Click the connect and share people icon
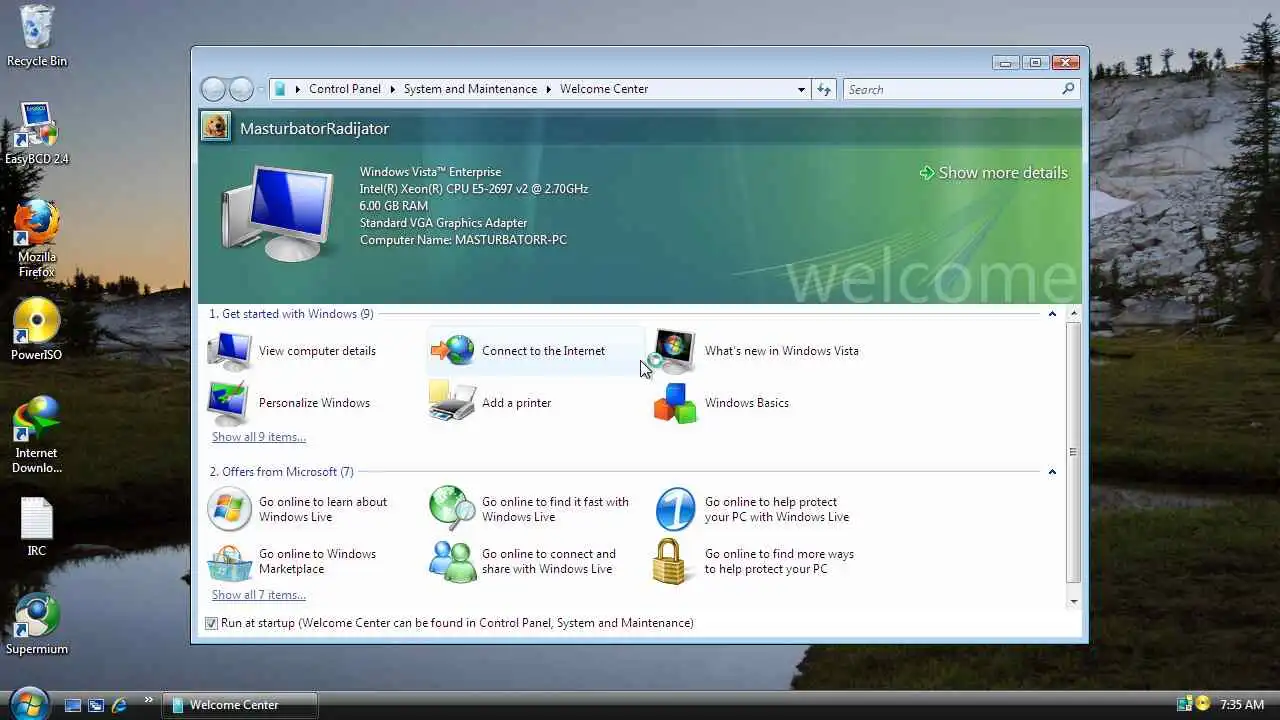This screenshot has height=720, width=1280. click(452, 562)
